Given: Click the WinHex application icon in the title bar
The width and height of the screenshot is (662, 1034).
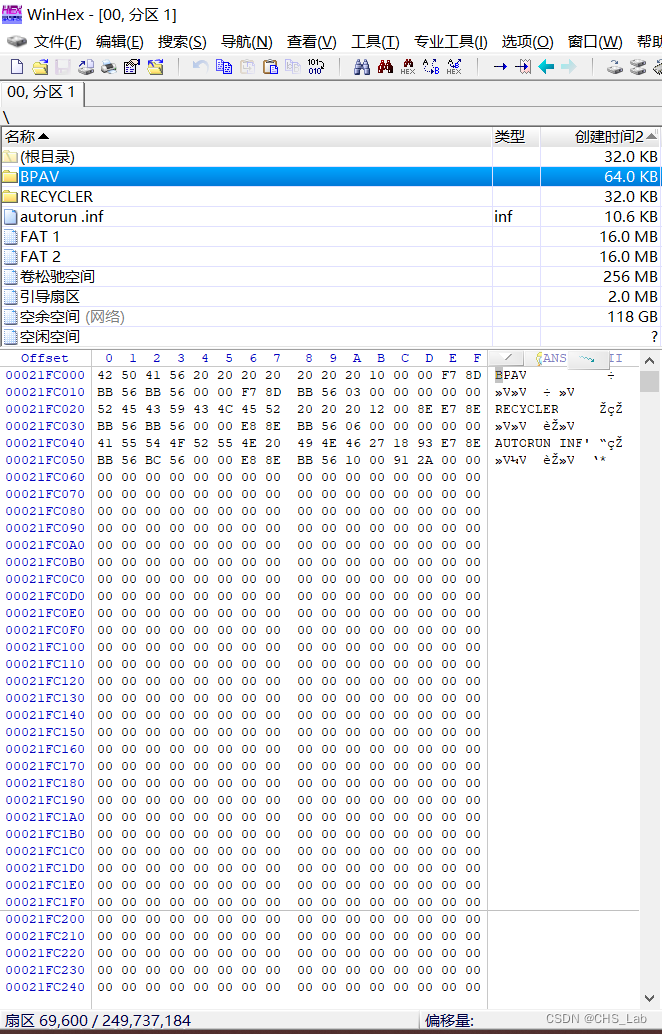Looking at the screenshot, I should coord(12,14).
